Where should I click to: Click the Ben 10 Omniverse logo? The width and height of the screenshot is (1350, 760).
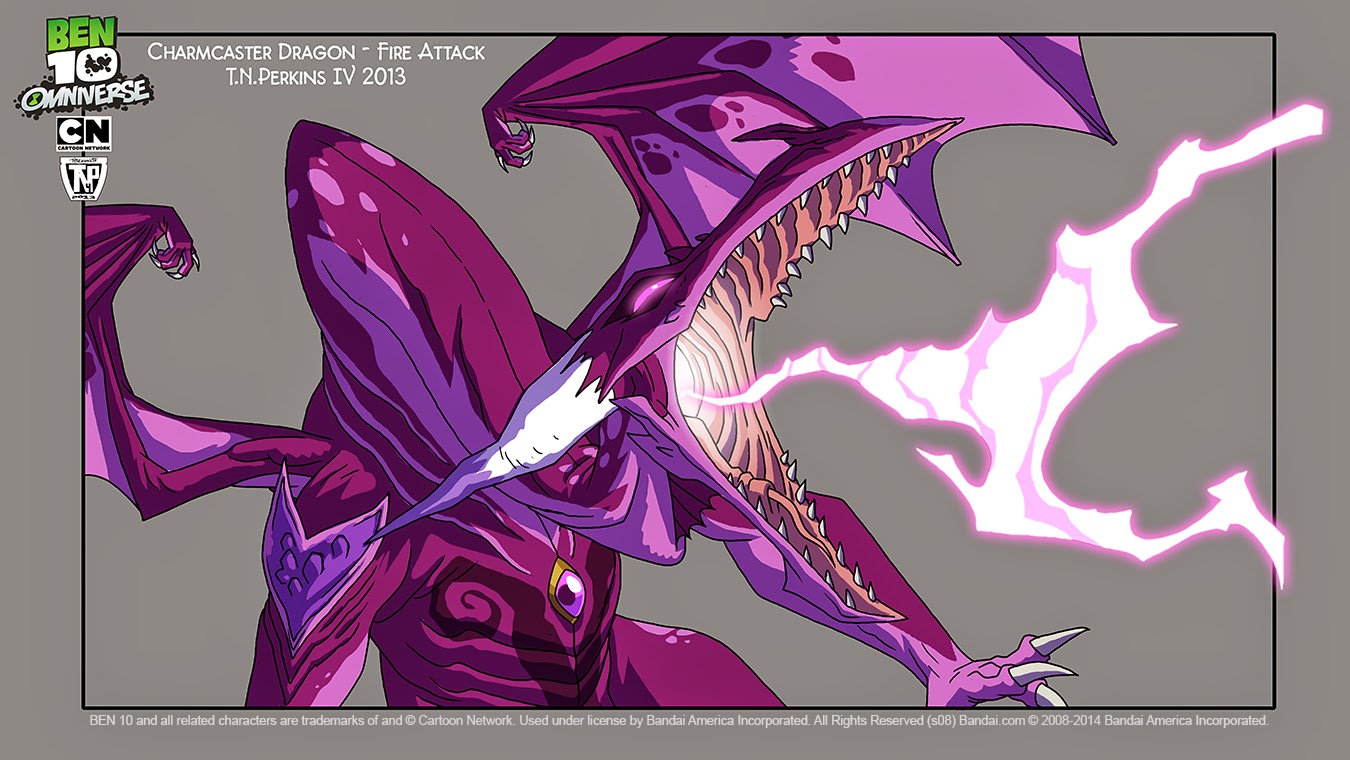point(84,60)
